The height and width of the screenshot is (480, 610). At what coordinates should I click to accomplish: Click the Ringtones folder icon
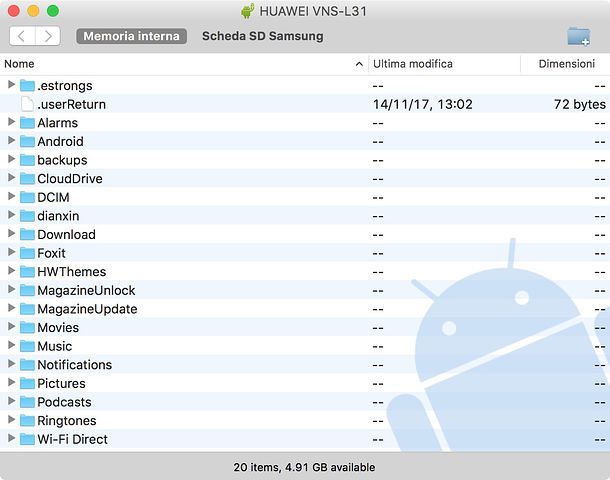pyautogui.click(x=27, y=420)
